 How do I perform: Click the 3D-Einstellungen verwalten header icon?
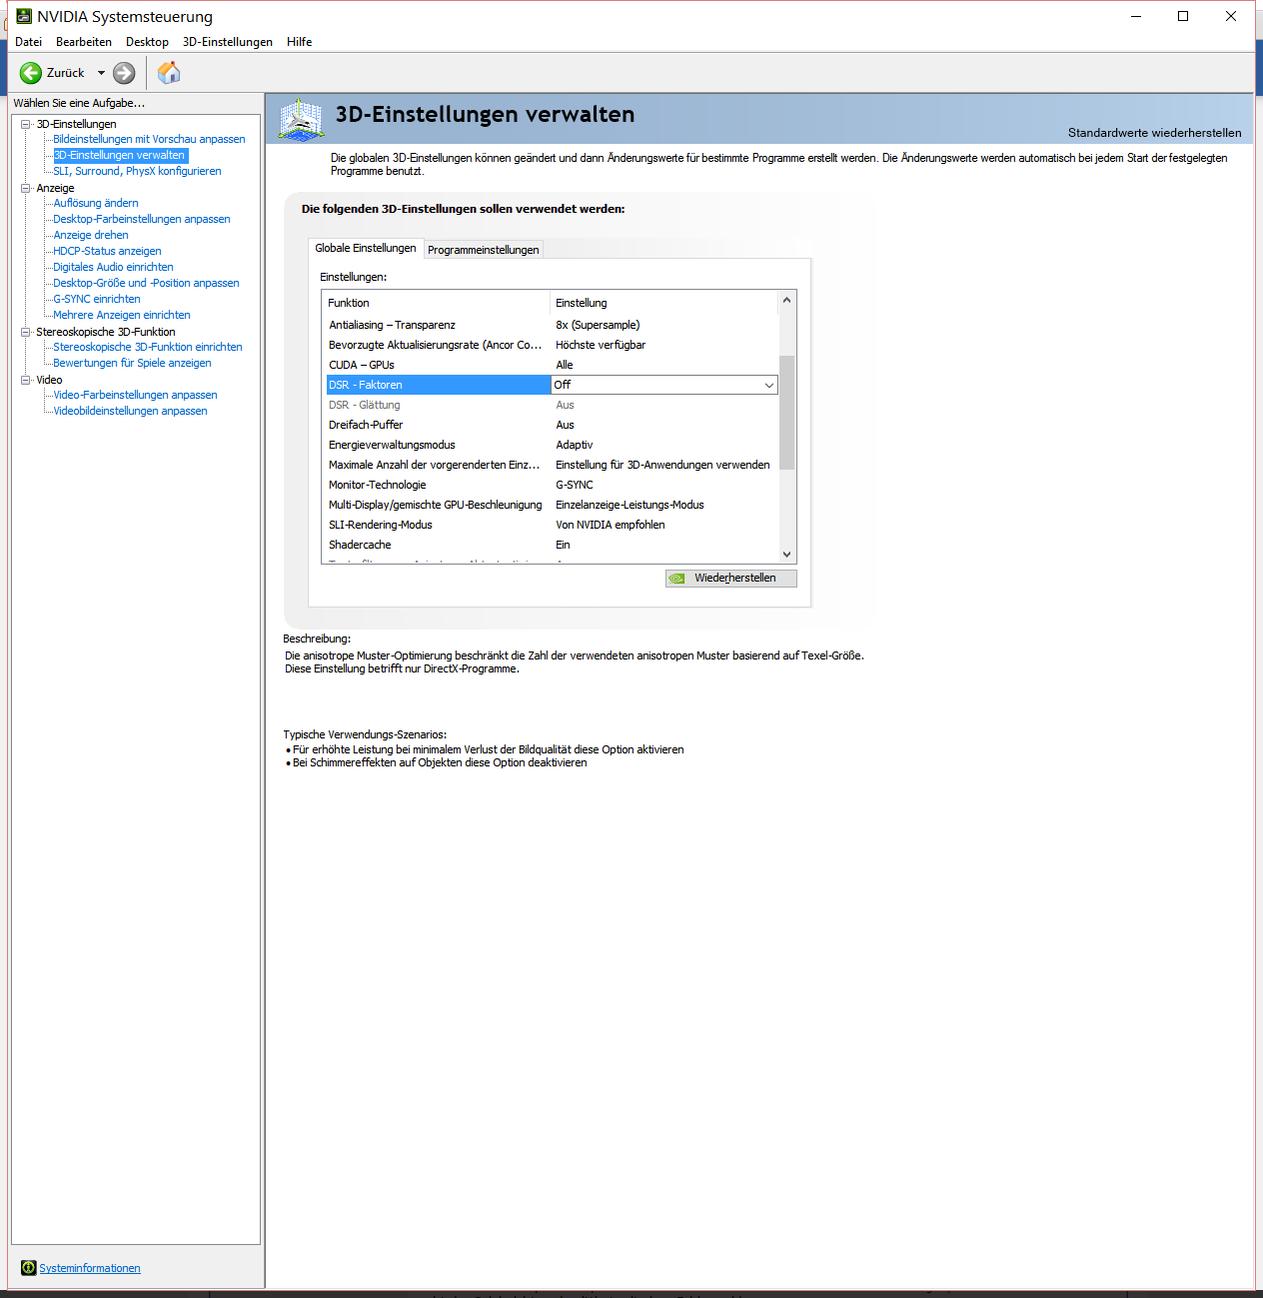tap(300, 119)
